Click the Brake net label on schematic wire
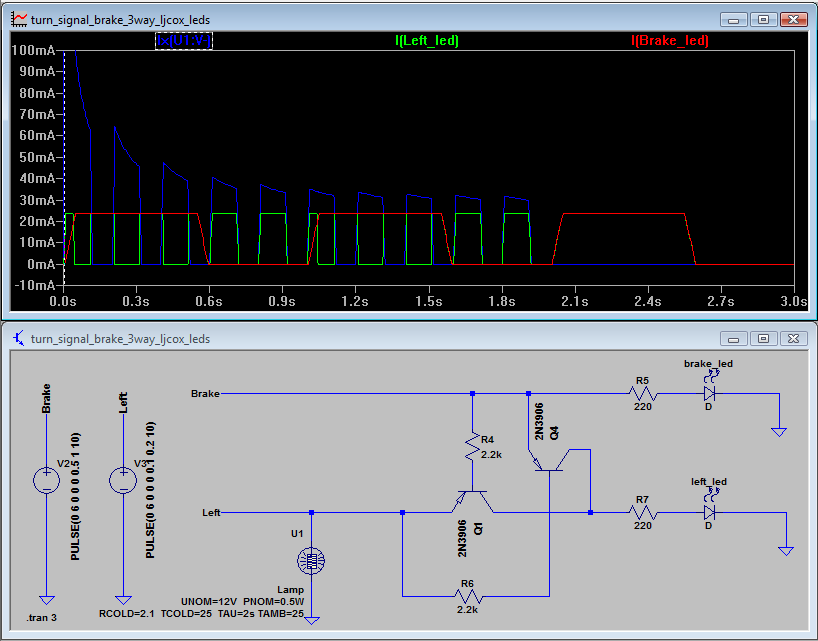 click(x=205, y=394)
